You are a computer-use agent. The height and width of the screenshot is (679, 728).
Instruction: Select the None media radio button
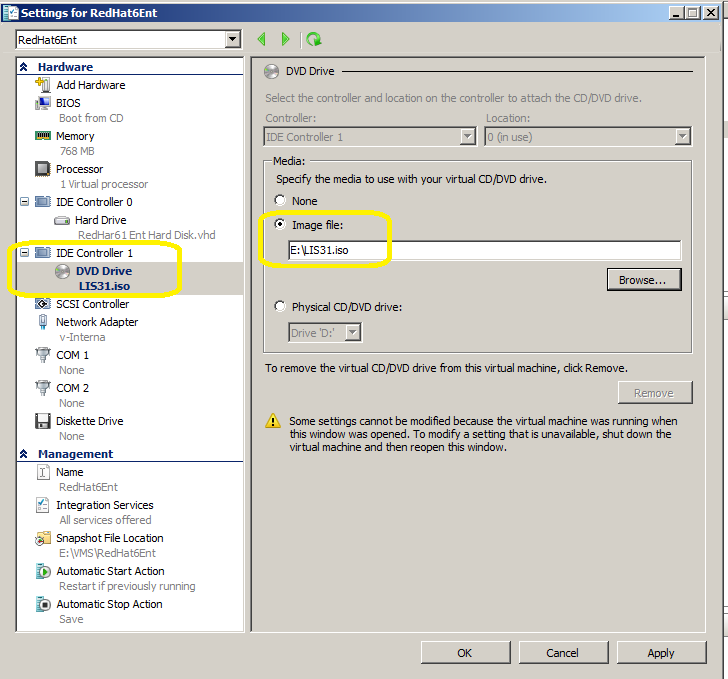(x=280, y=201)
